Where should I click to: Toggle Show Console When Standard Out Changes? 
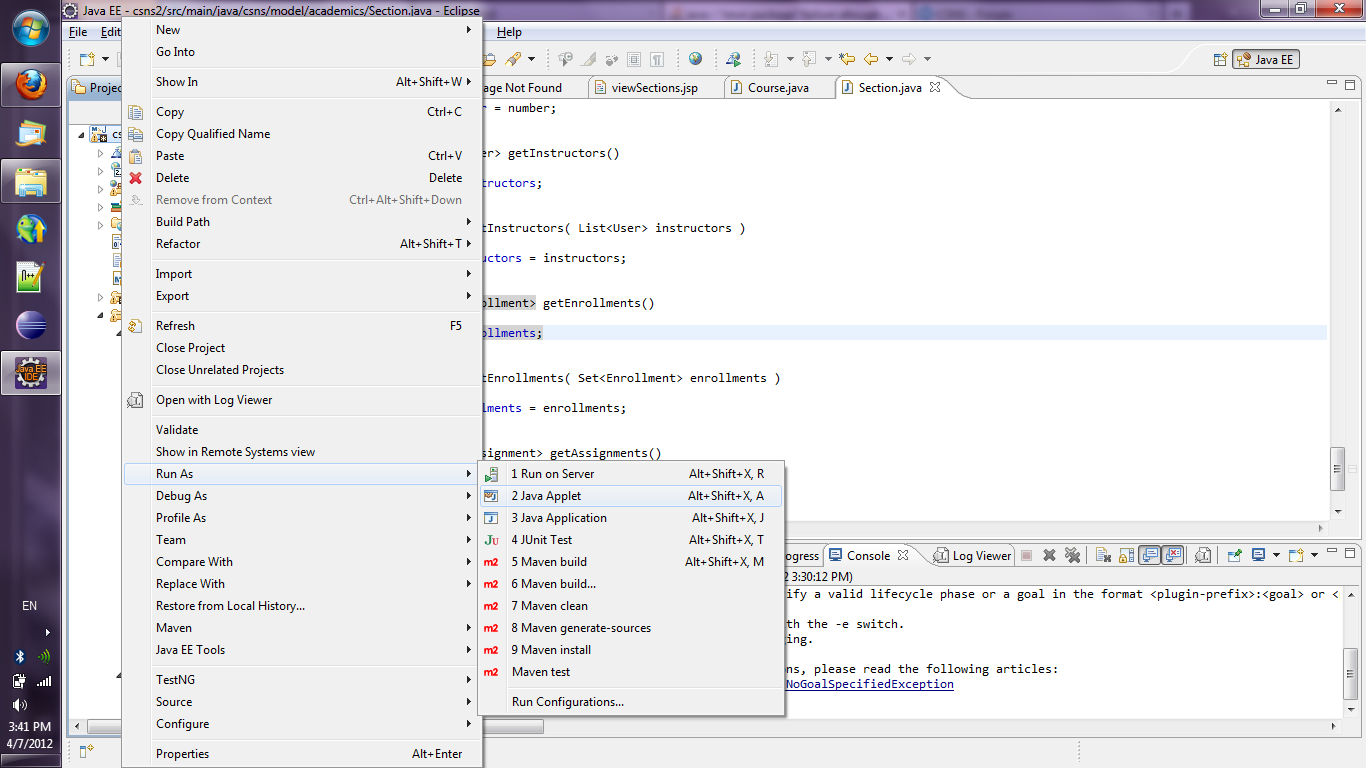point(1149,555)
